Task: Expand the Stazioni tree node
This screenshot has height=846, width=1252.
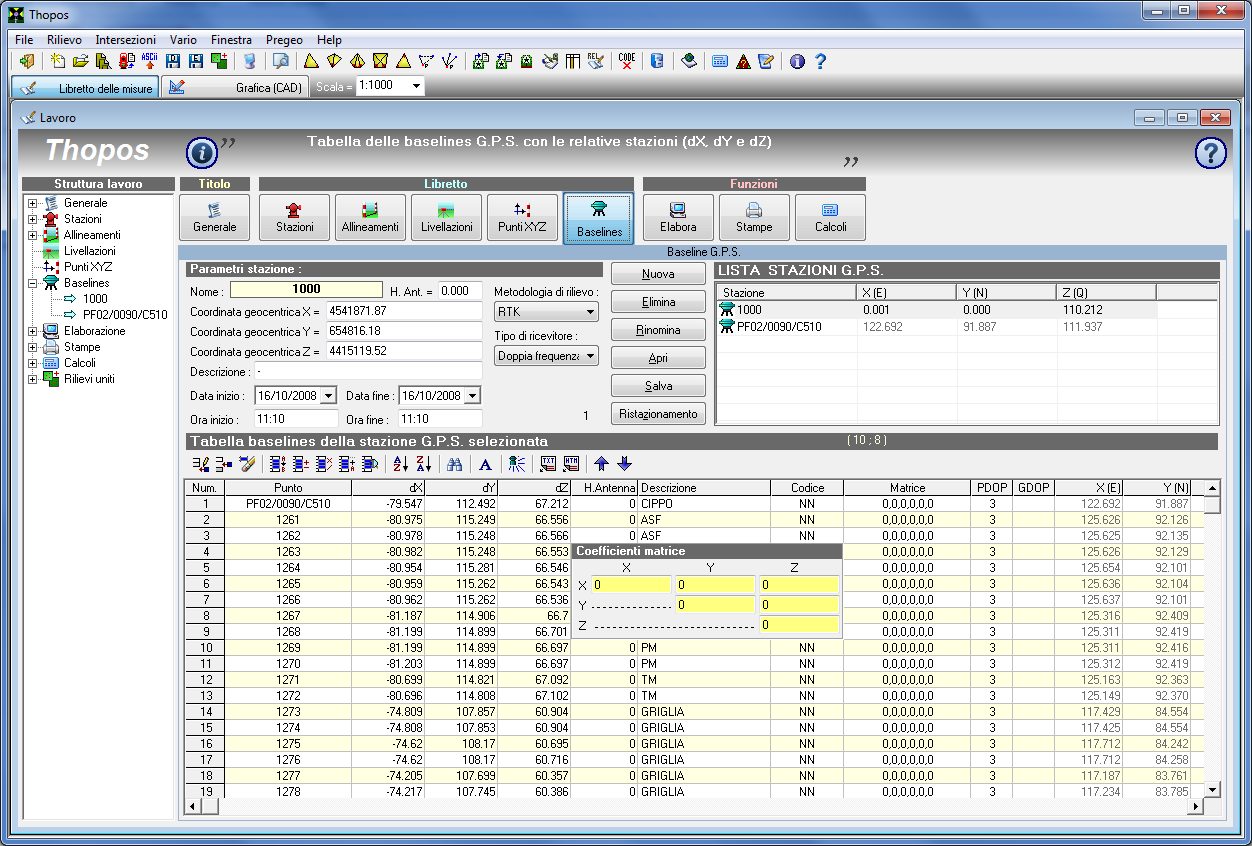Action: point(33,219)
